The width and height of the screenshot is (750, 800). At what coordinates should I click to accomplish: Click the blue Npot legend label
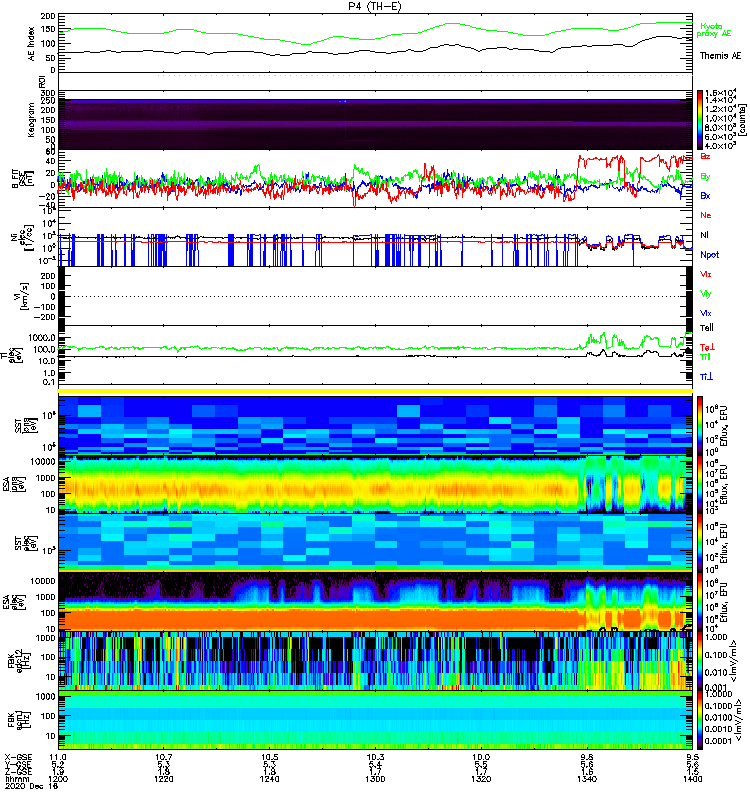pos(710,255)
